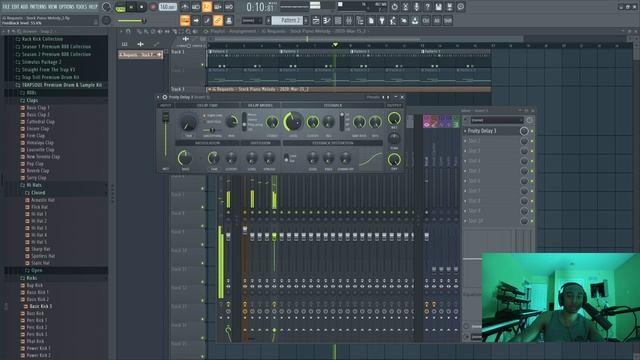Collapse the Hi Hats folder
This screenshot has width=640, height=360.
[33, 185]
